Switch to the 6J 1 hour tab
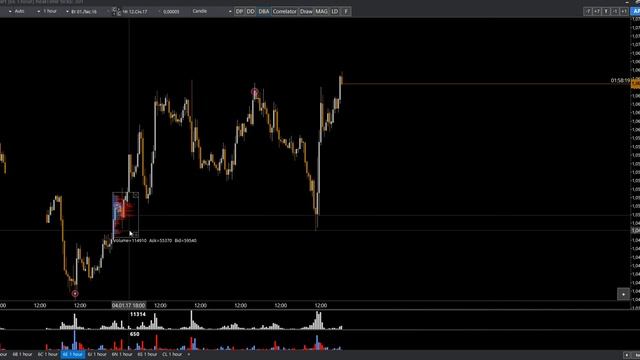Viewport: 640px width, 360px height. 97,354
